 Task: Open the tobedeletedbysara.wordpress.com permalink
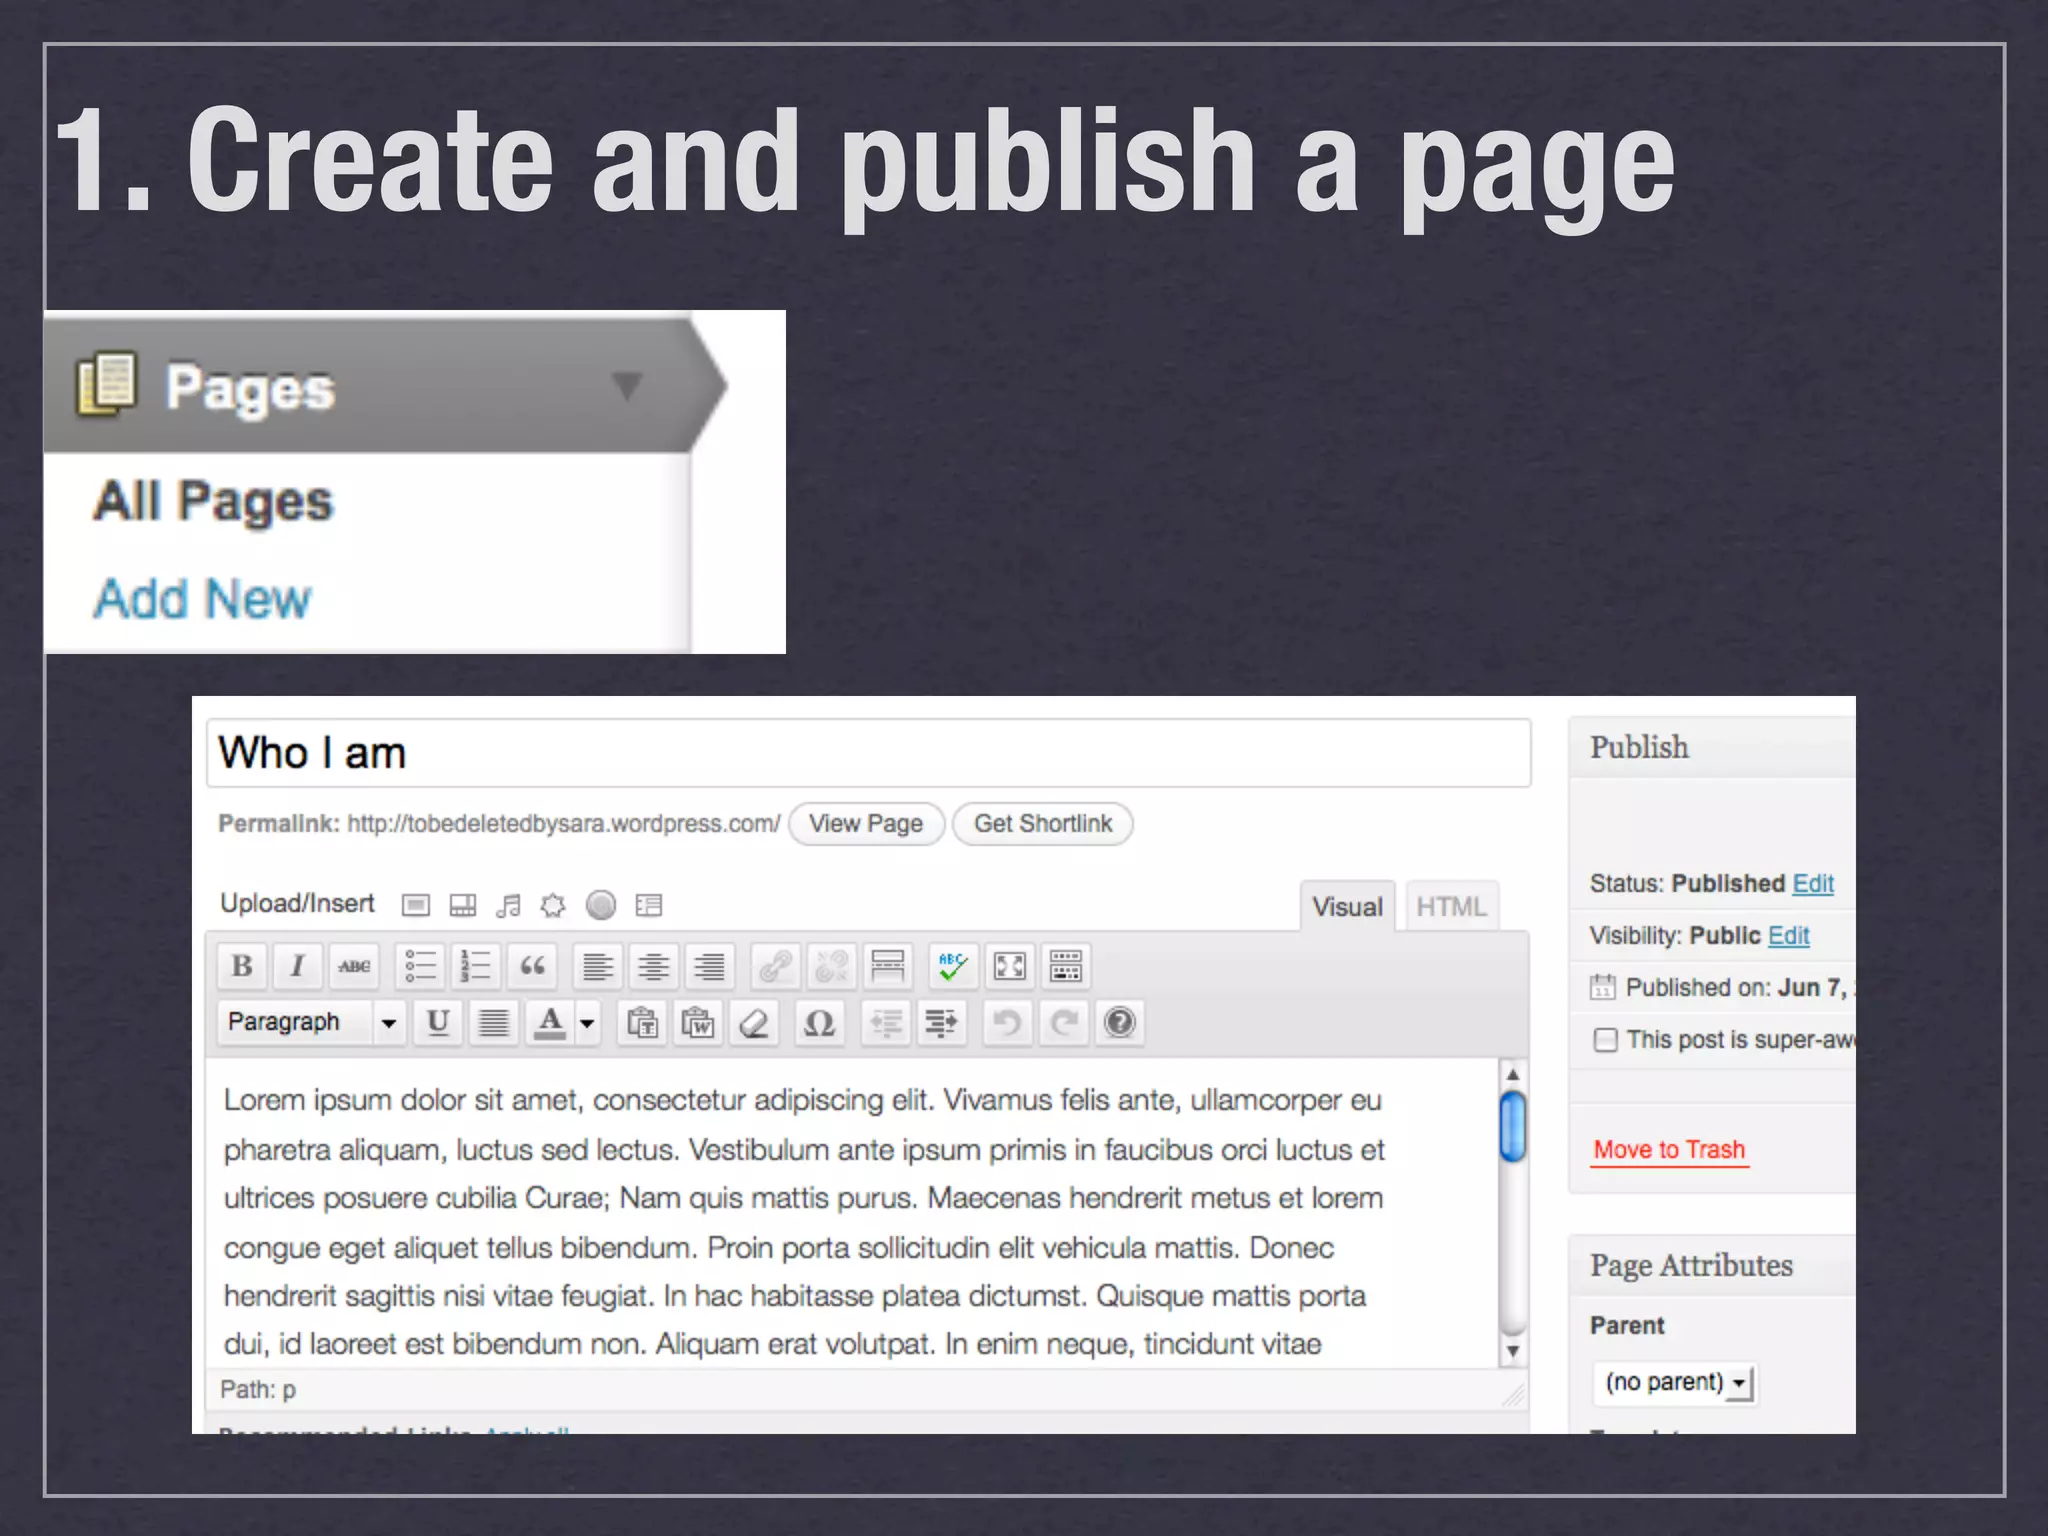coord(563,824)
